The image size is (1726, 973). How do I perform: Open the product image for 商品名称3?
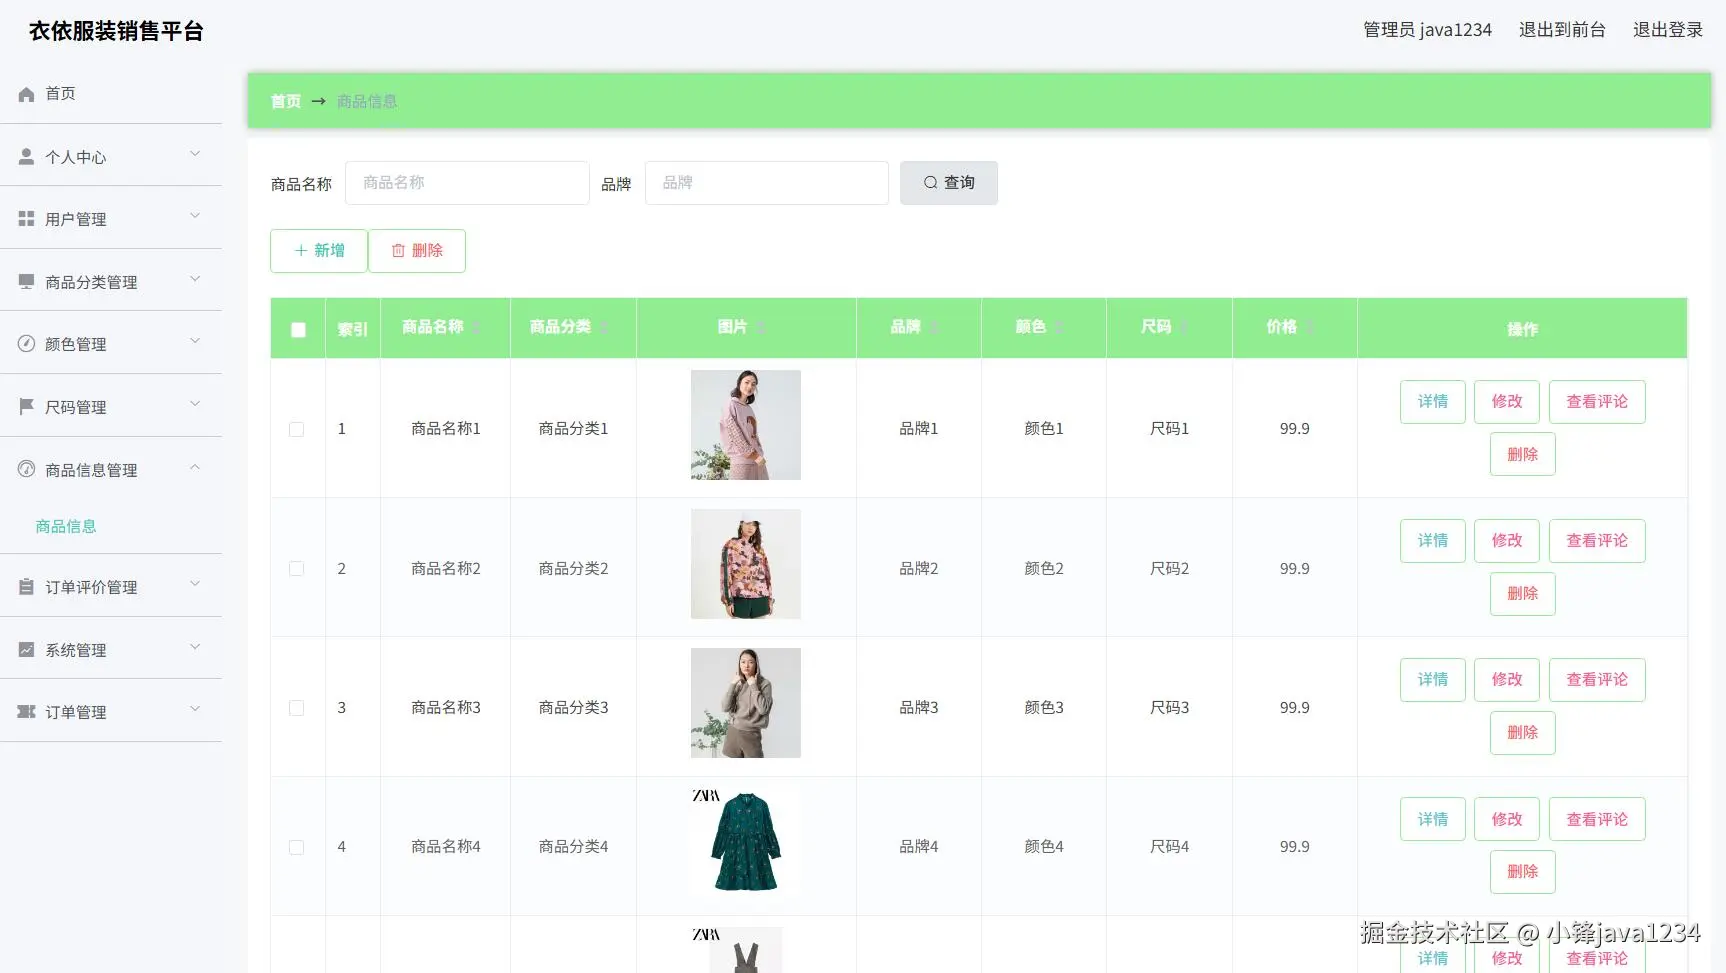pyautogui.click(x=746, y=703)
